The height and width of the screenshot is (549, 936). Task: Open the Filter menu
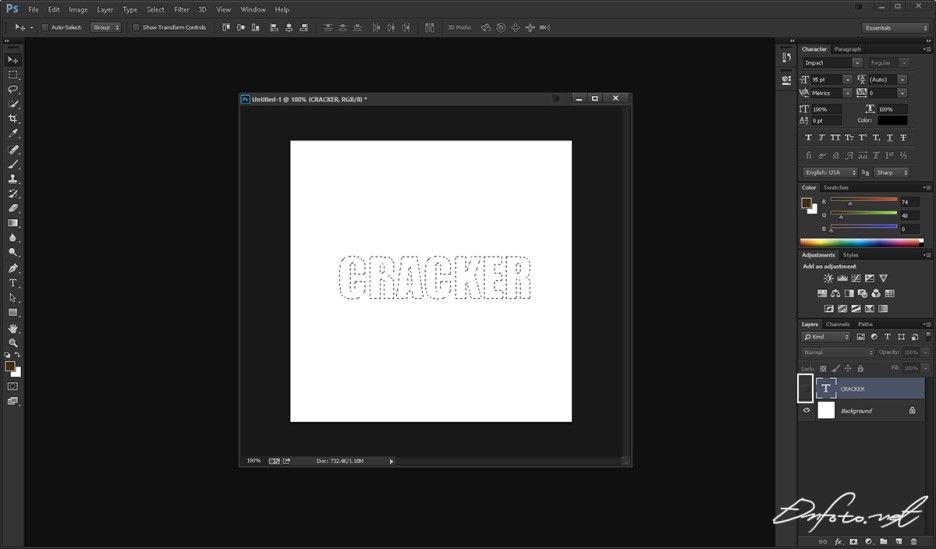tap(181, 10)
